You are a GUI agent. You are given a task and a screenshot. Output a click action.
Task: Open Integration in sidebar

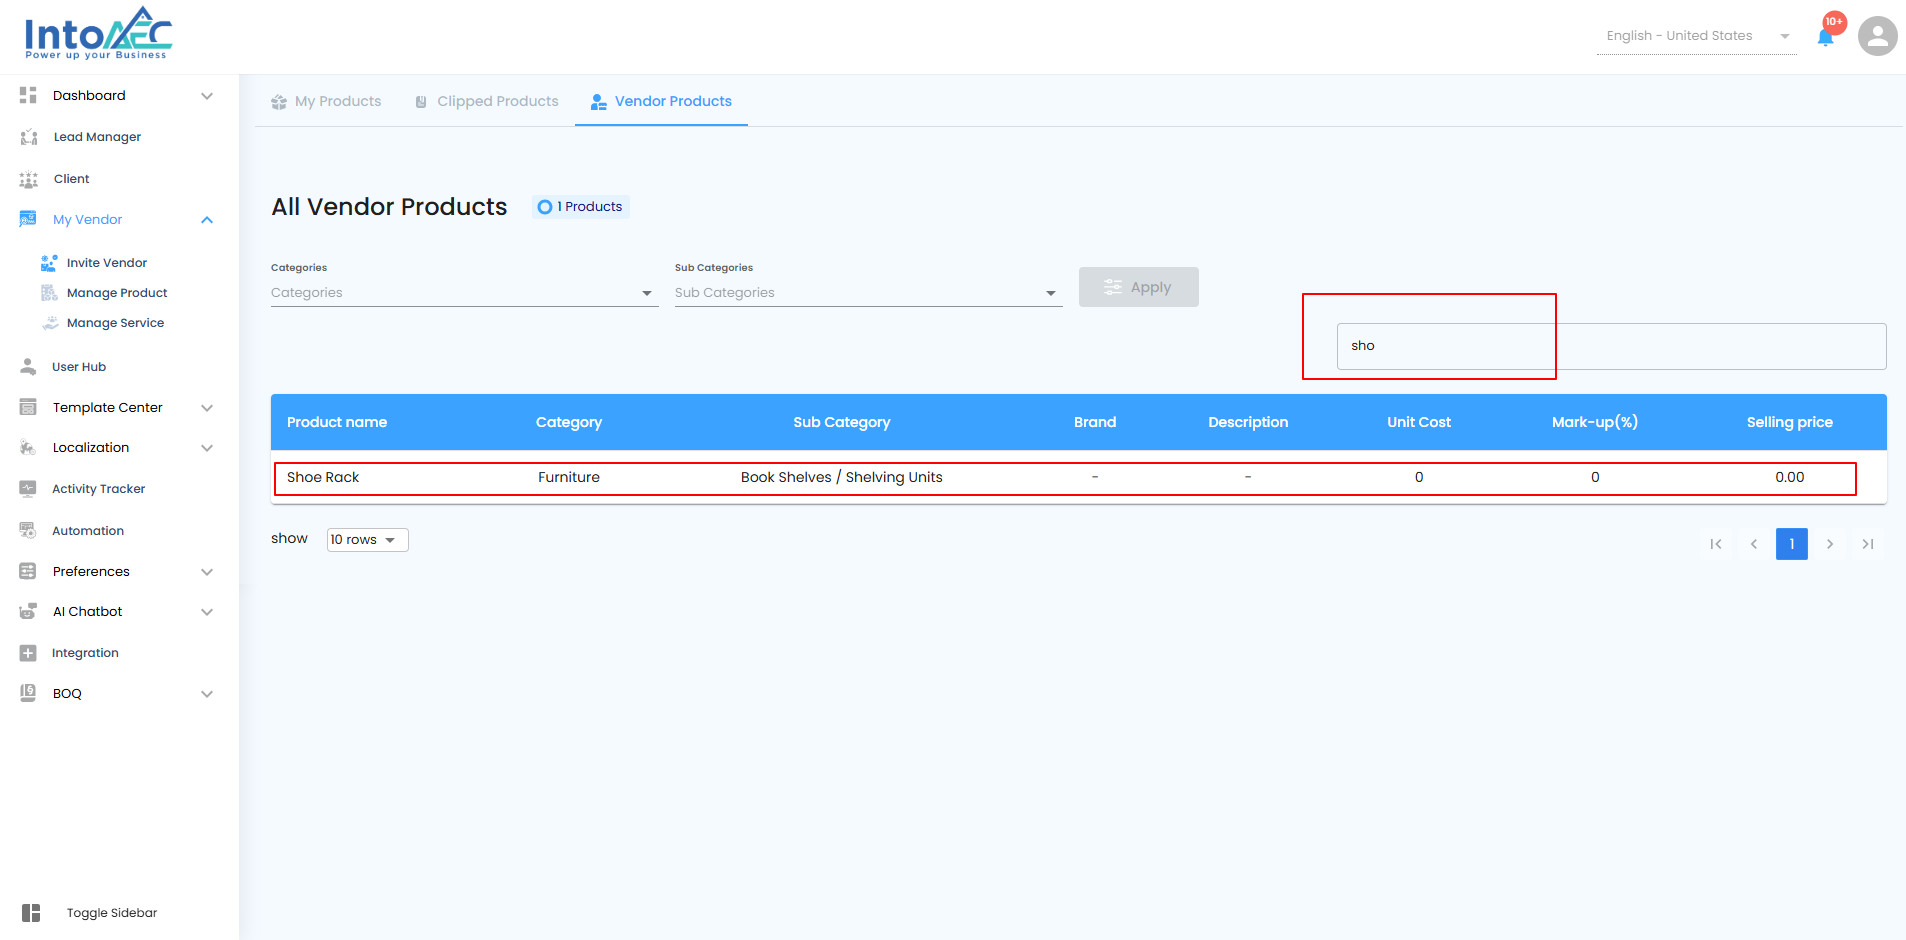(x=85, y=653)
